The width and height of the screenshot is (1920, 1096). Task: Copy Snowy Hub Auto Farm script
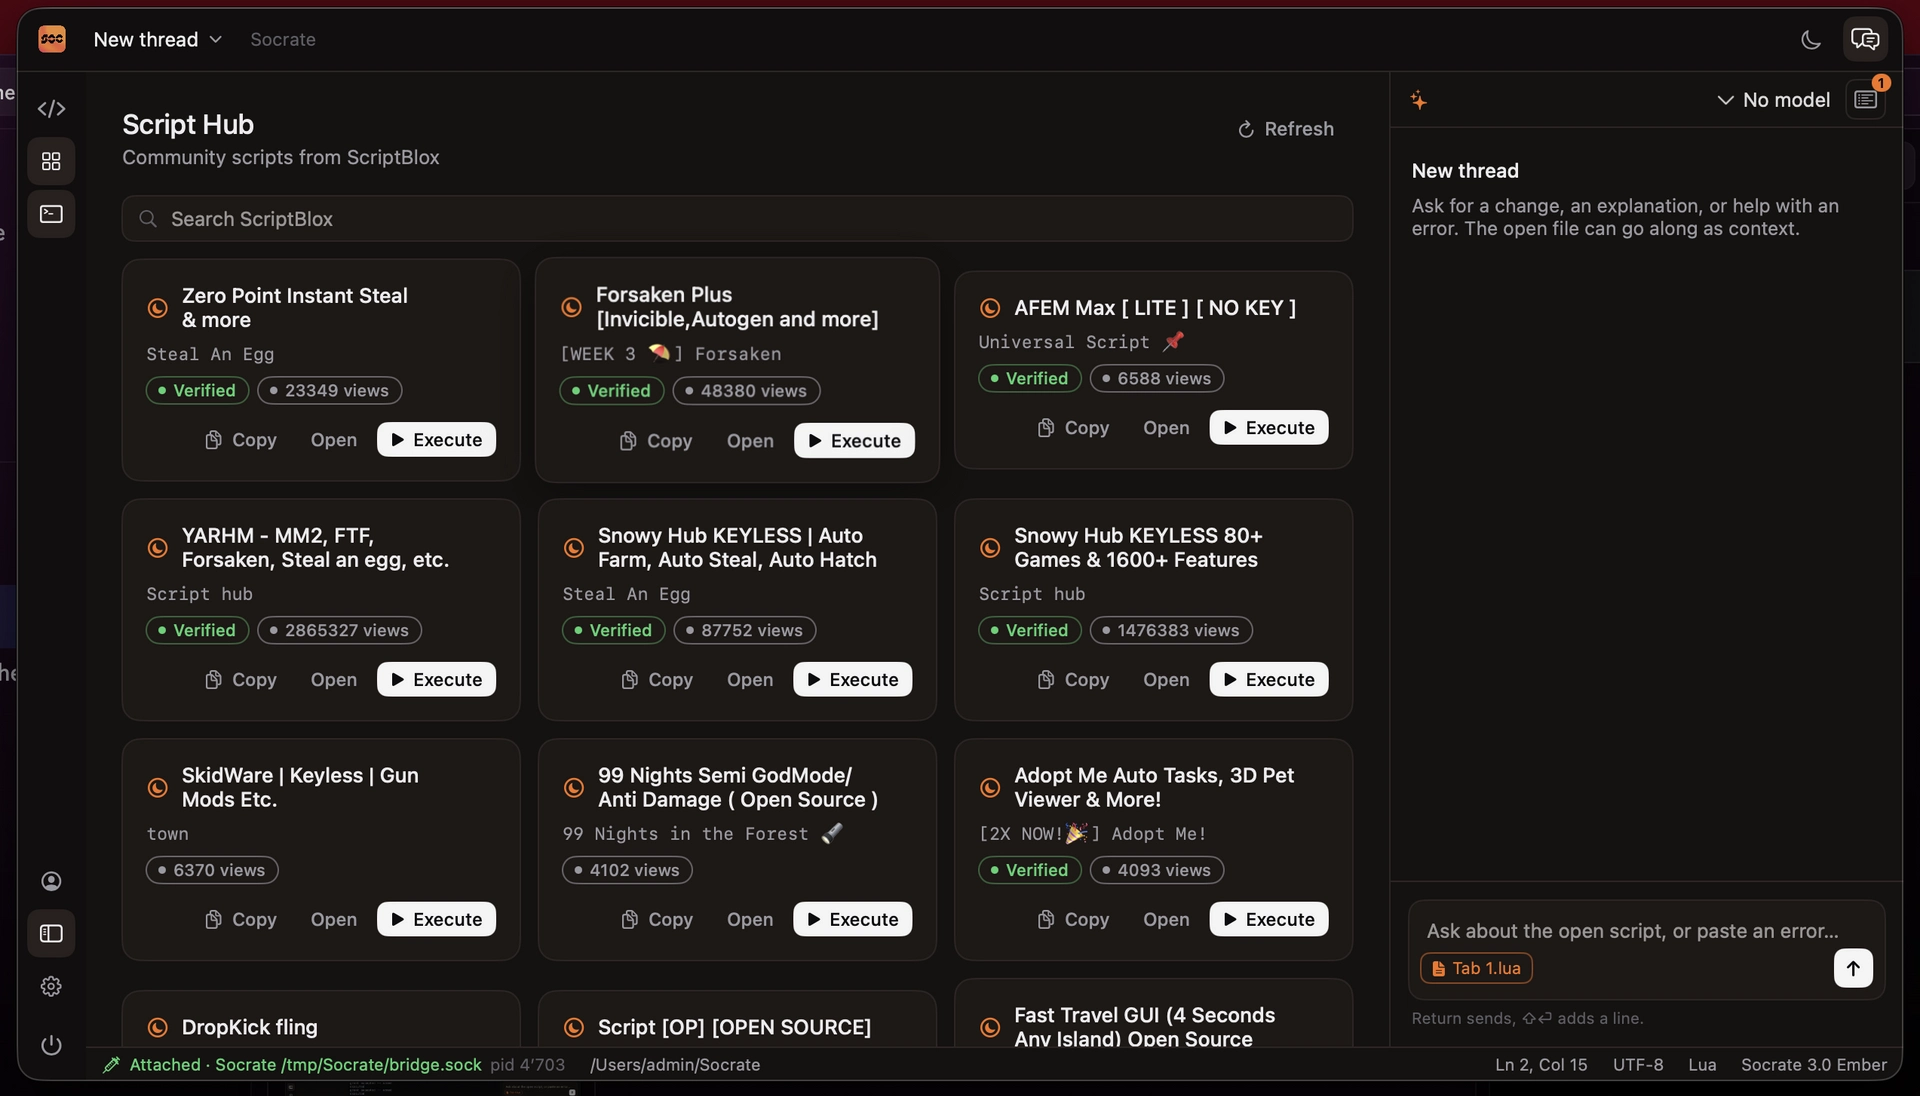click(657, 680)
